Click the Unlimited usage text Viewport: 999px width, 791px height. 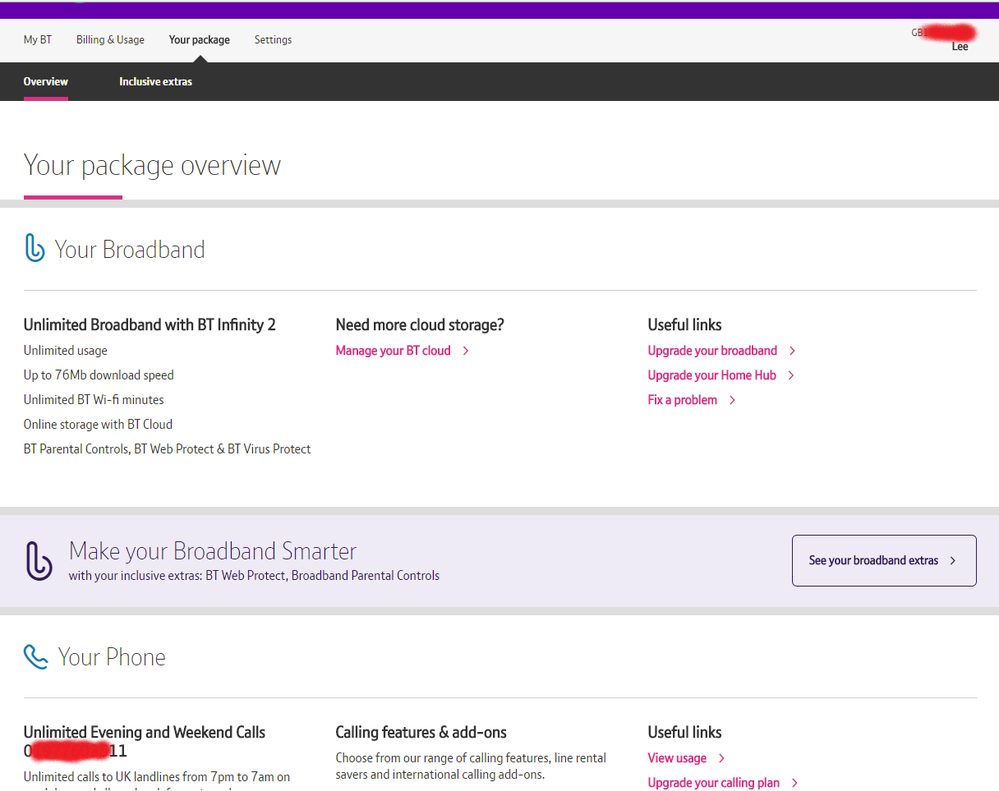coord(66,350)
